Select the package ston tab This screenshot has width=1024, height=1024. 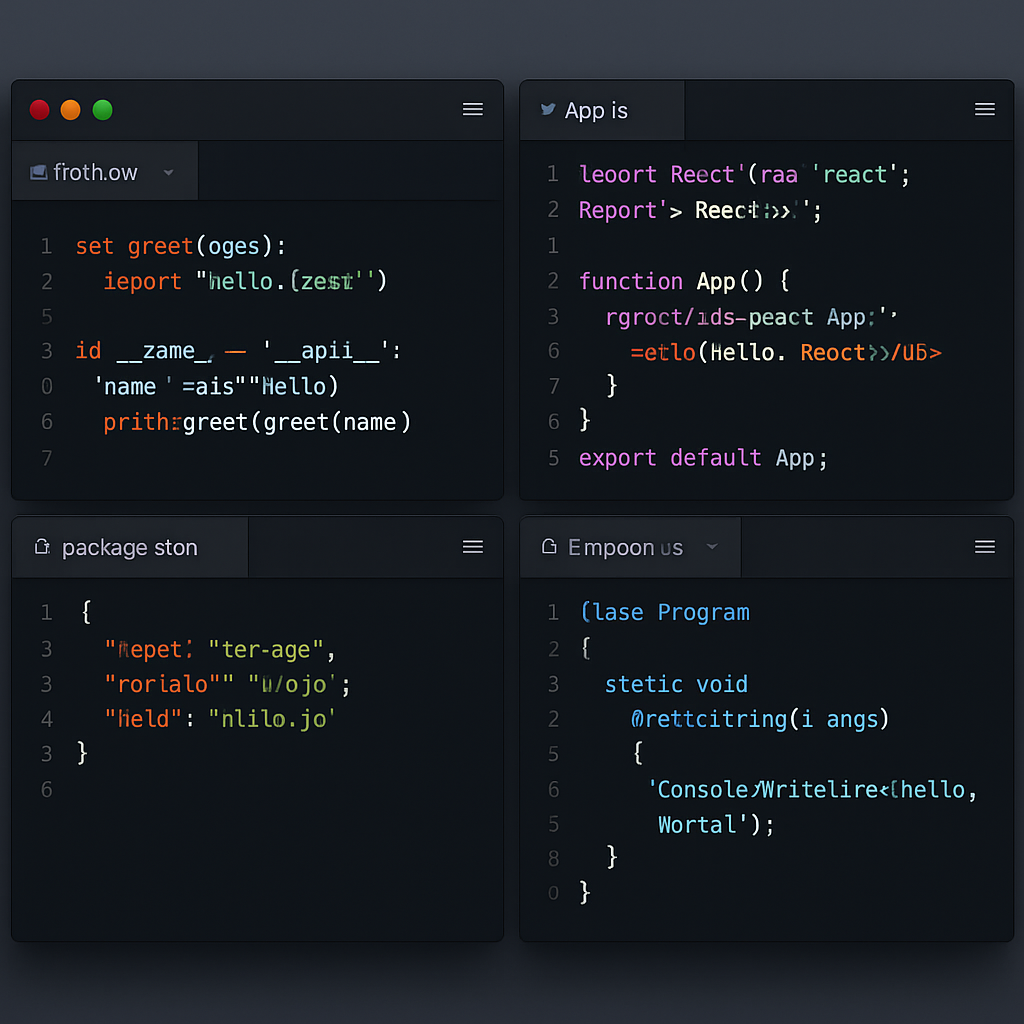(x=128, y=547)
